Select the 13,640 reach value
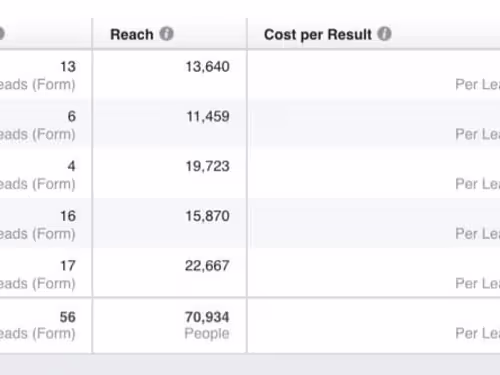 (x=207, y=67)
